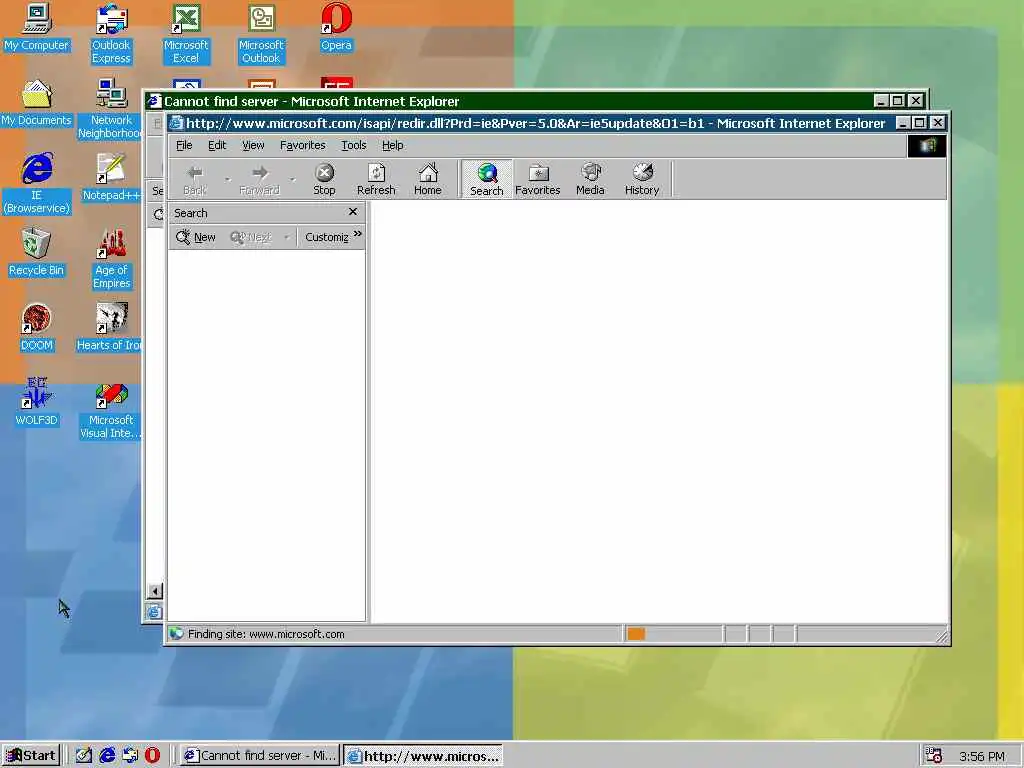Launch Internet Explorer from Quick Launch
Viewport: 1024px width, 768px height.
click(106, 756)
